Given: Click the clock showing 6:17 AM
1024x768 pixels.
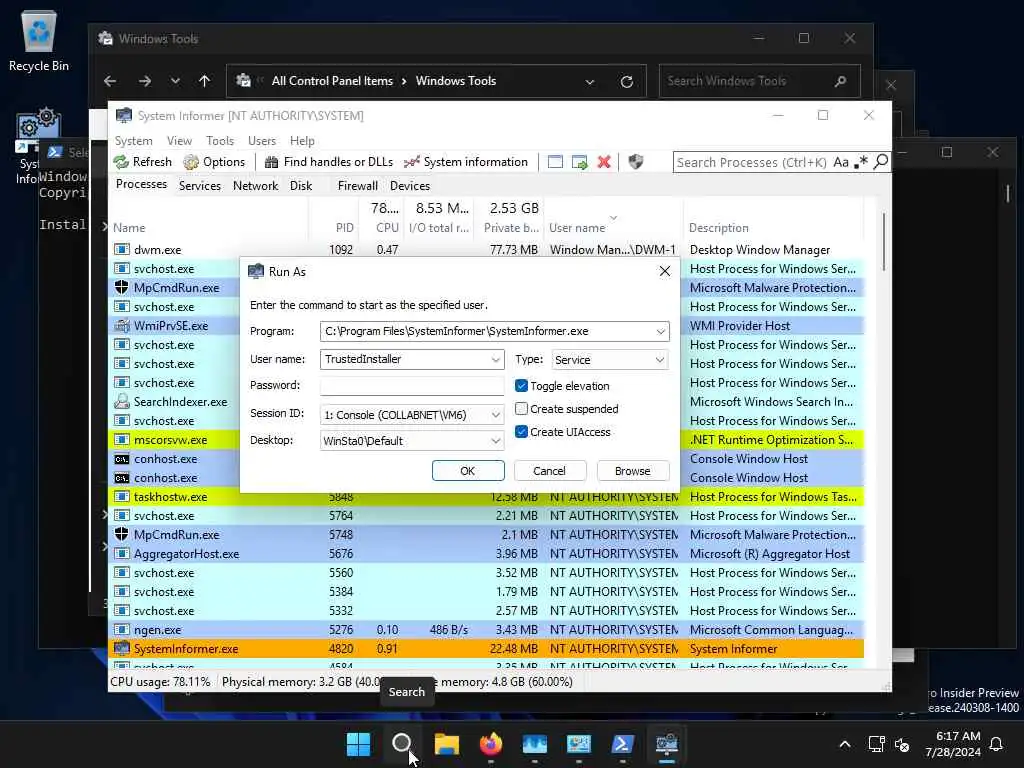Looking at the screenshot, I should coord(953,744).
